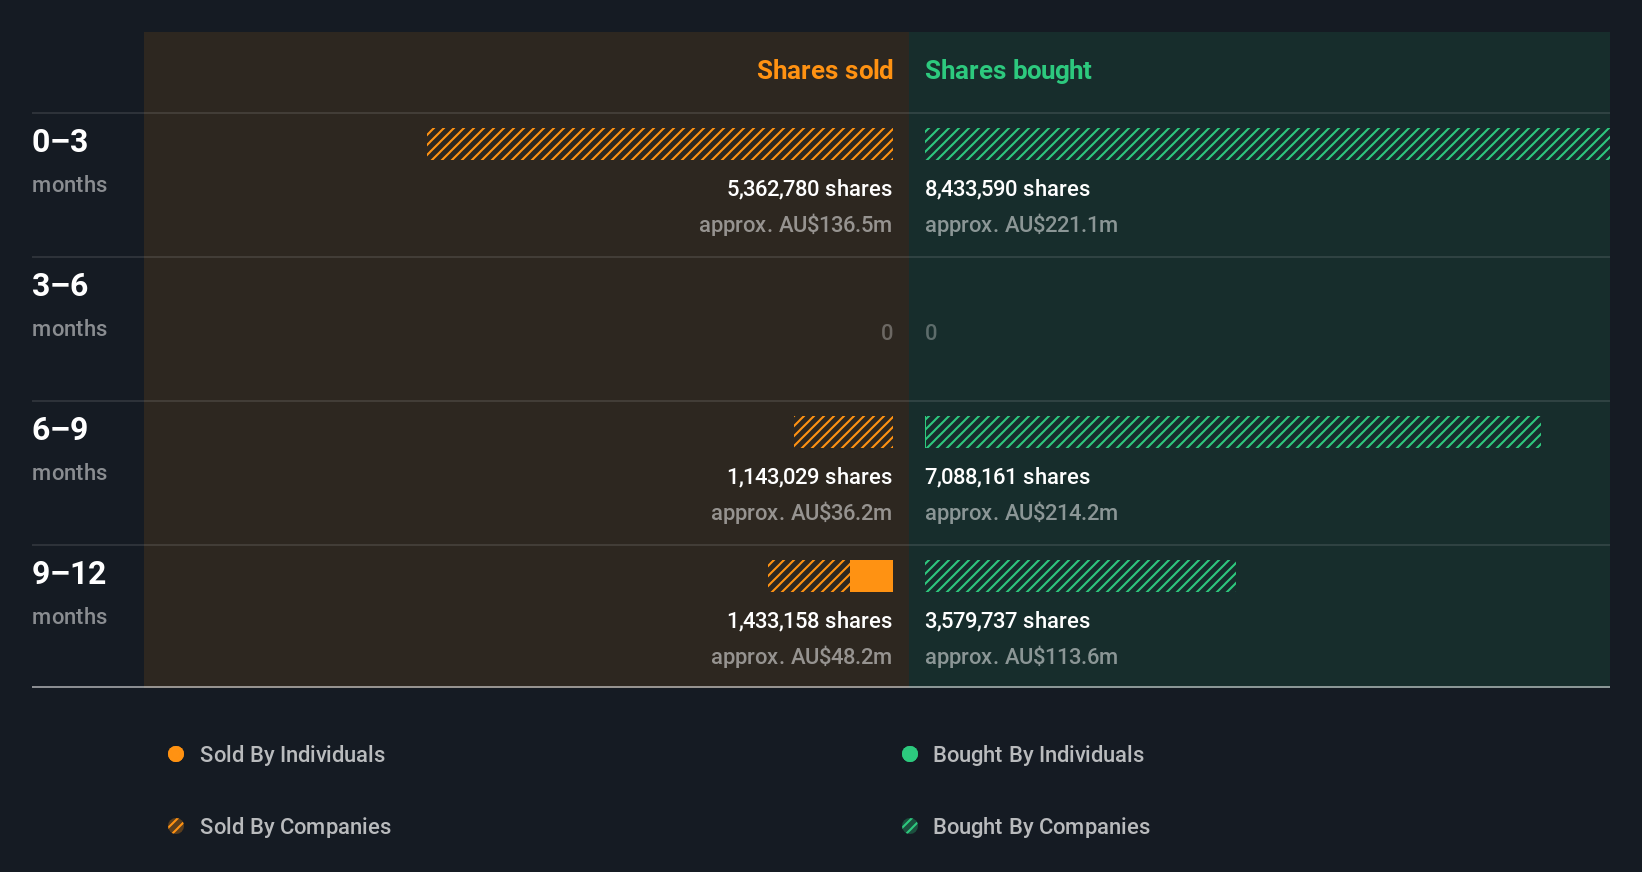Select the approx. AU$48.2m text

(x=801, y=656)
